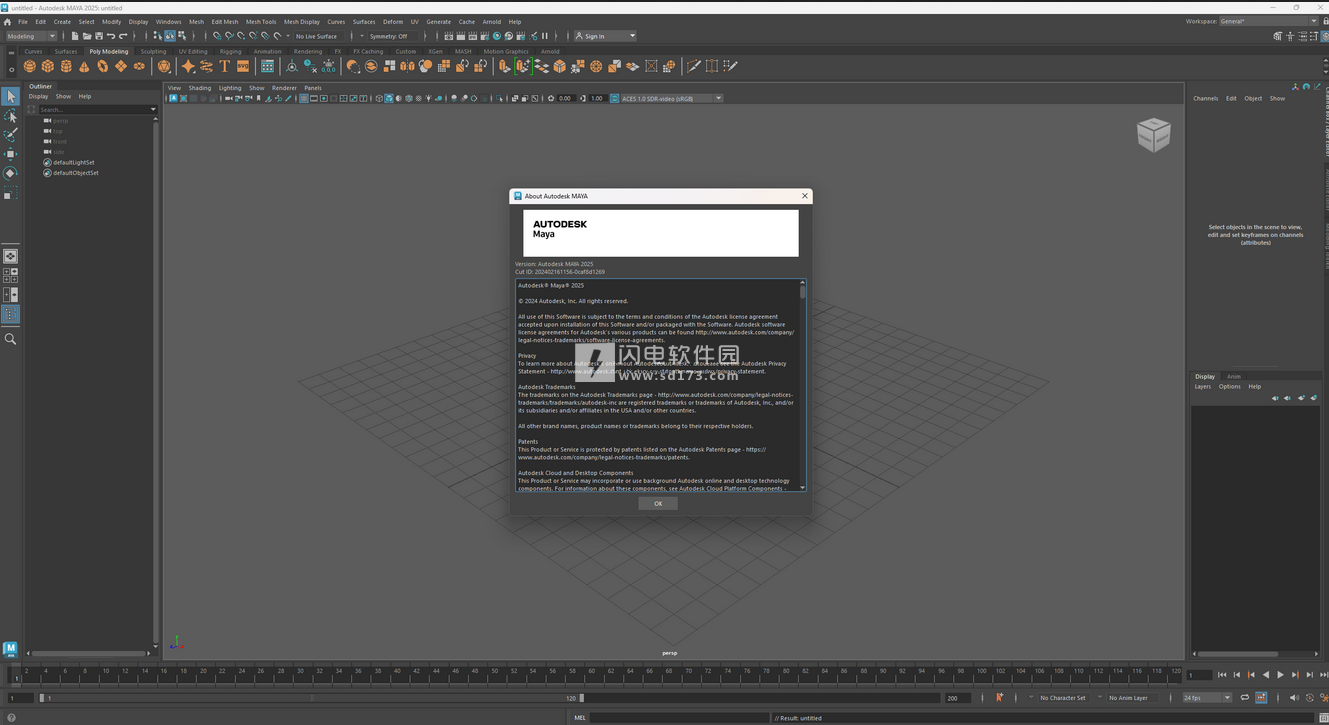The image size is (1329, 725).
Task: Open the ACES 1.0 SDR-video view transform dropdown
Action: 671,98
